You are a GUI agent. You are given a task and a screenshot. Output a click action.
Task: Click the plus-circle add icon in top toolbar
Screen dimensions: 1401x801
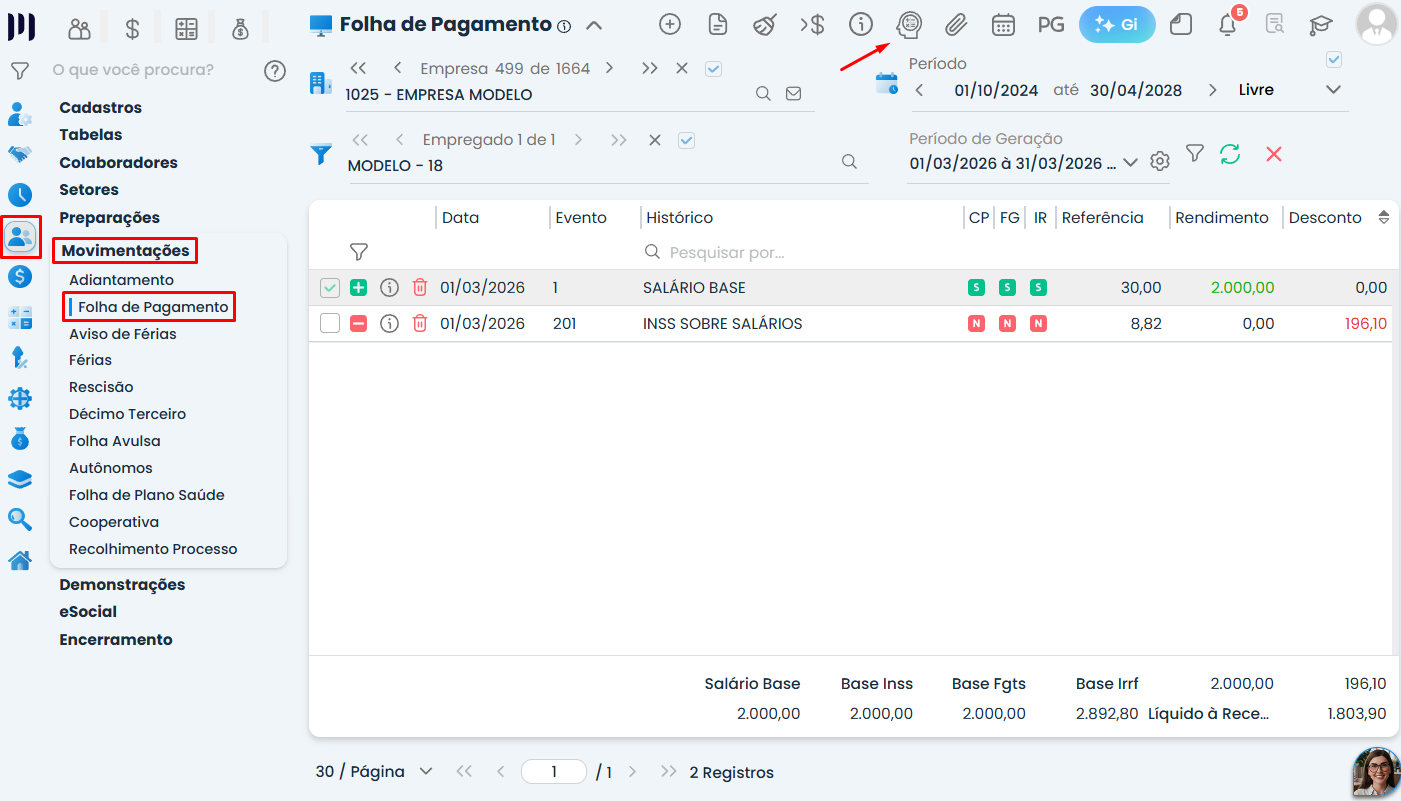pyautogui.click(x=670, y=25)
